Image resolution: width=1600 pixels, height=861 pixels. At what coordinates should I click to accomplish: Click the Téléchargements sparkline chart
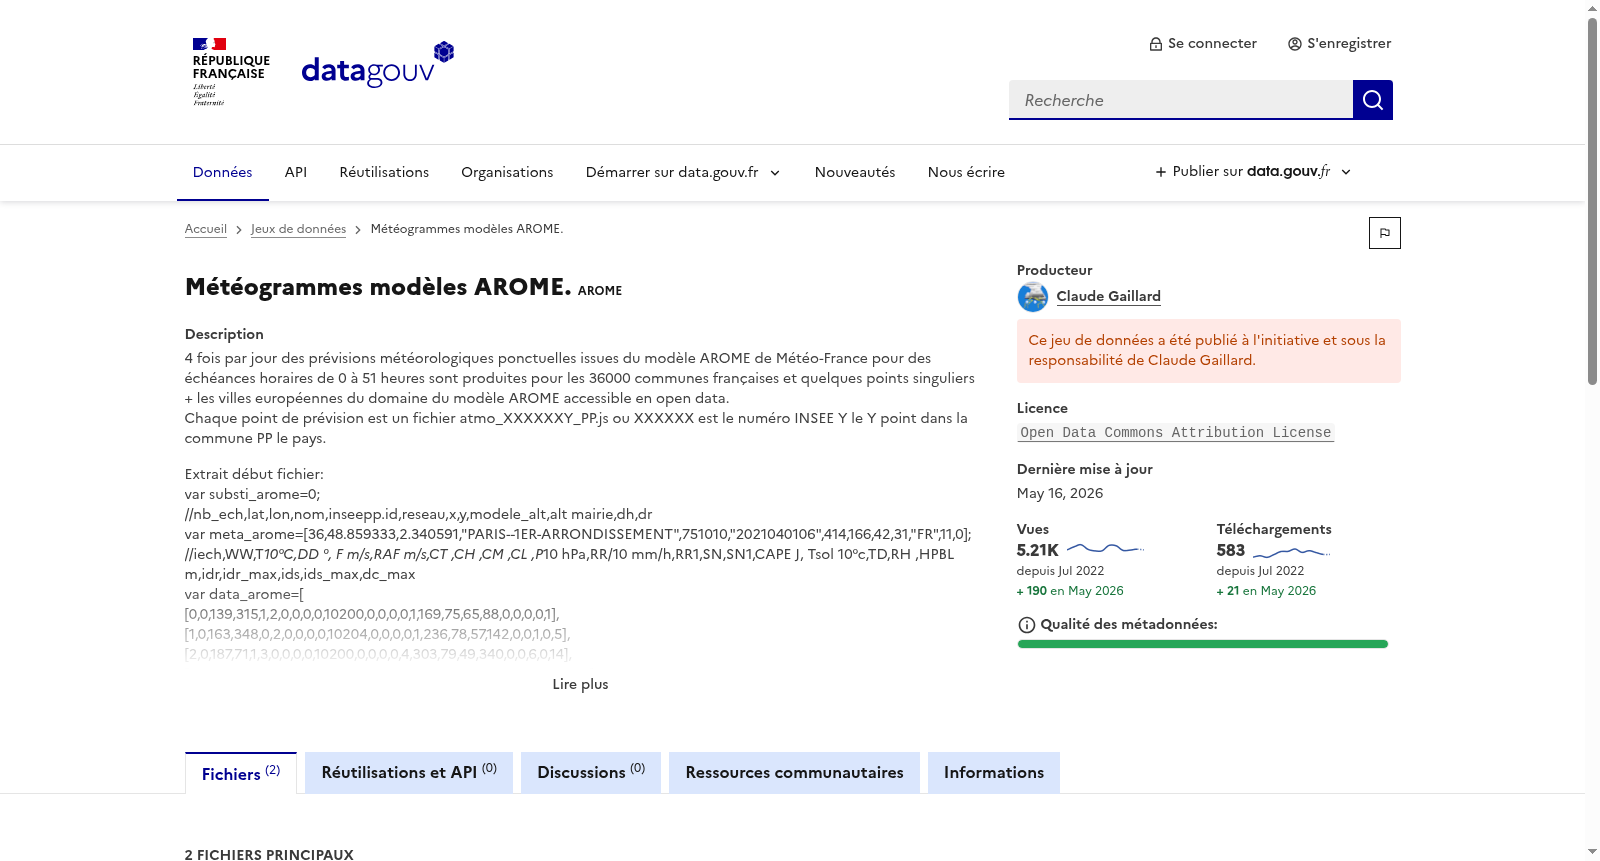[x=1291, y=552]
